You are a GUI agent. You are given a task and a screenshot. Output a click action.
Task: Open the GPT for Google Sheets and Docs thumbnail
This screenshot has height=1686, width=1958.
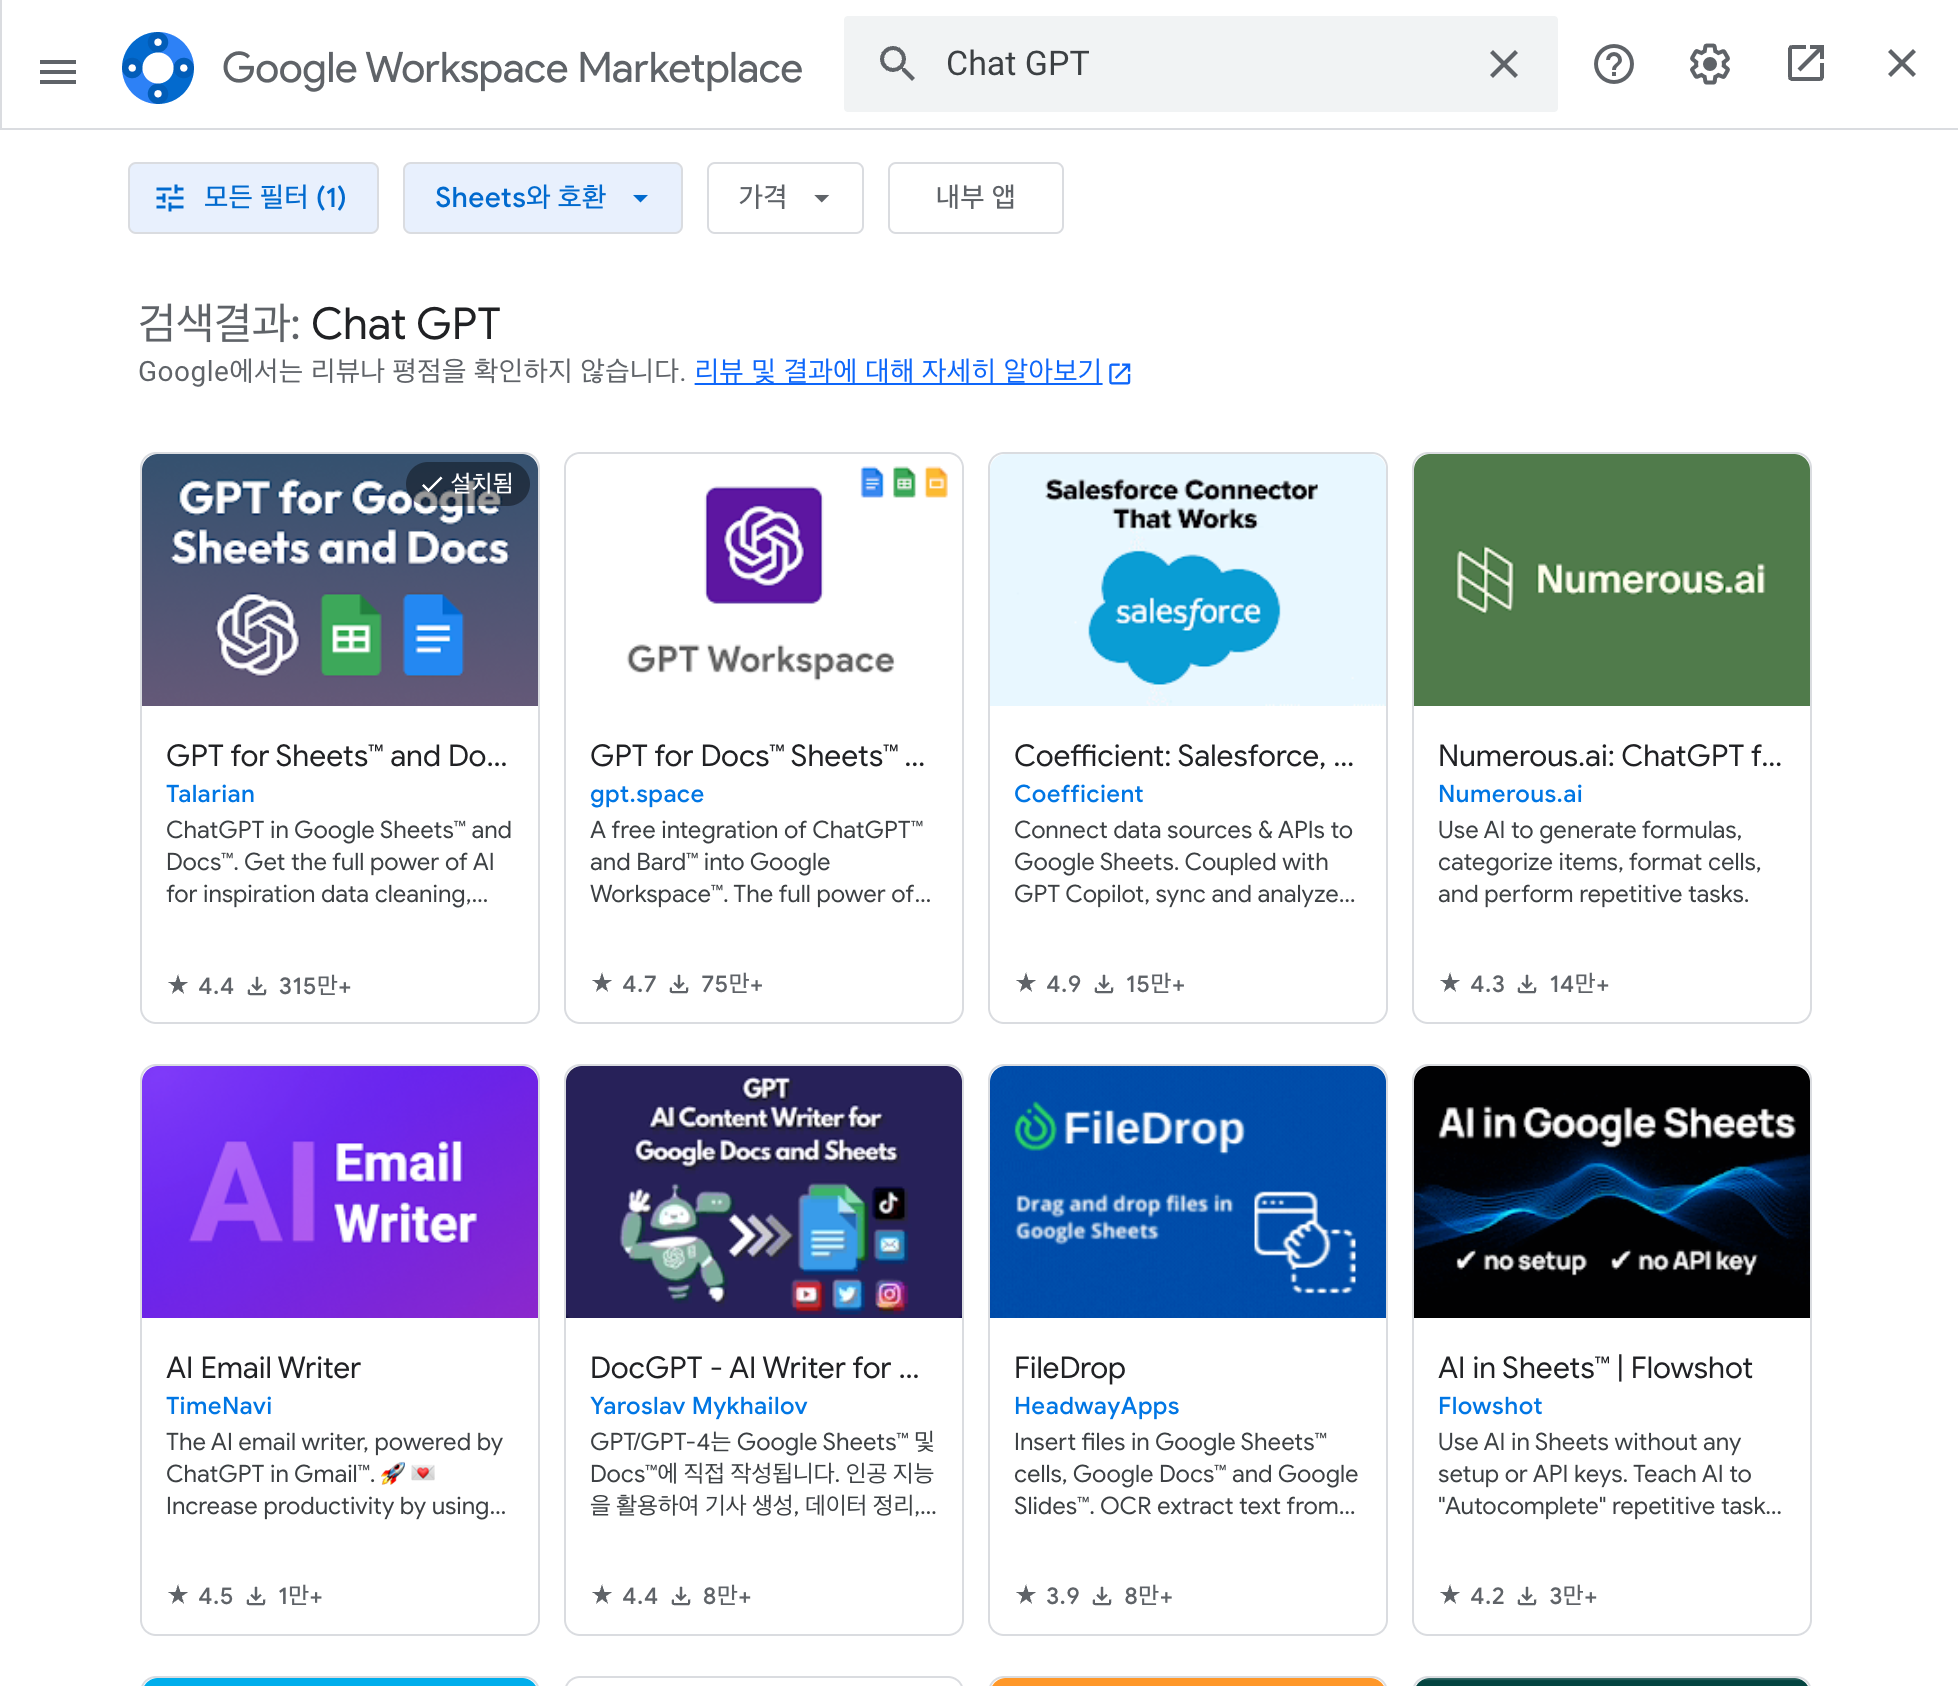[x=340, y=580]
